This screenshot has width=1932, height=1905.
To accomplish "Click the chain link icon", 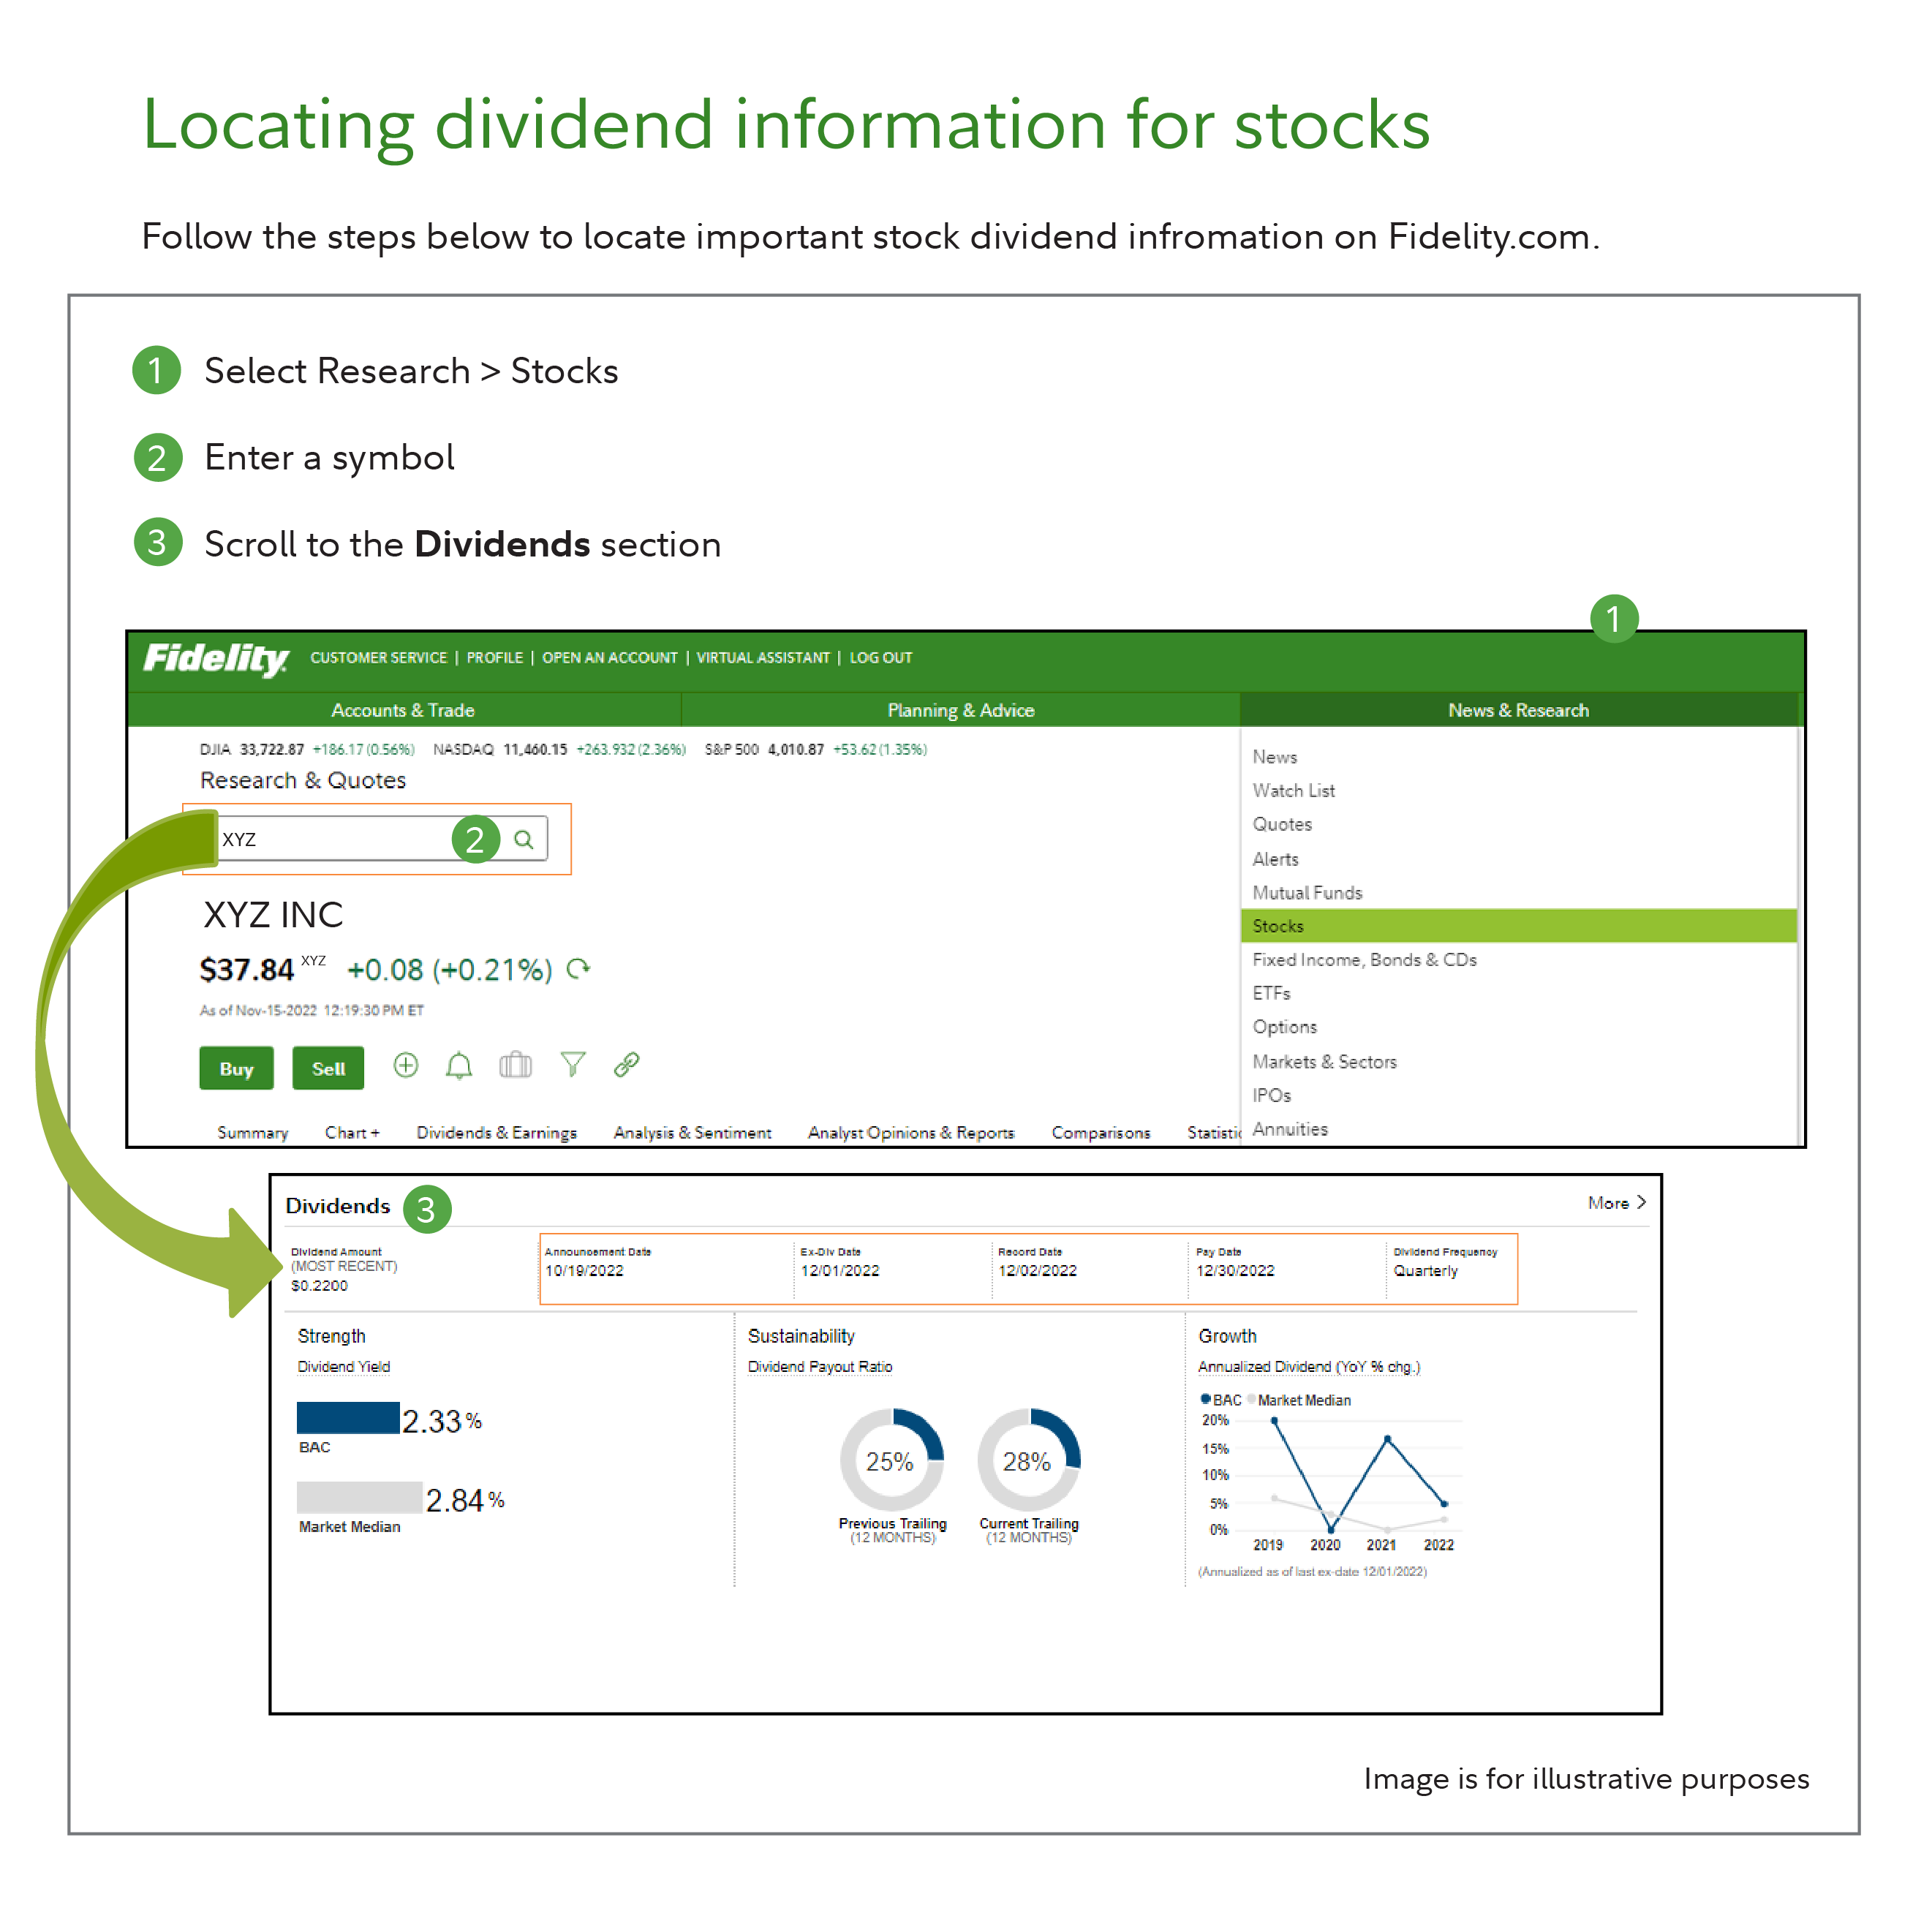I will click(x=627, y=1064).
